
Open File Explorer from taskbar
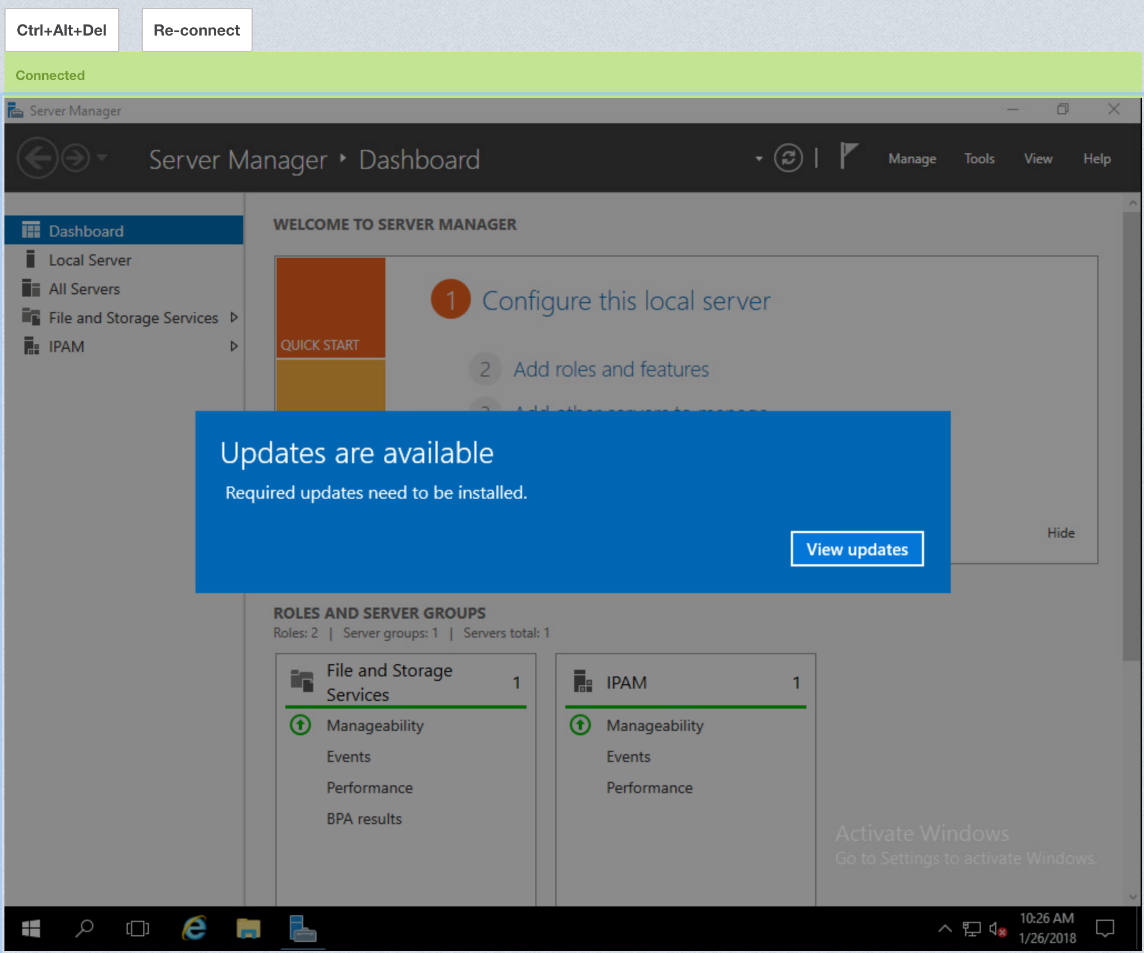point(248,928)
